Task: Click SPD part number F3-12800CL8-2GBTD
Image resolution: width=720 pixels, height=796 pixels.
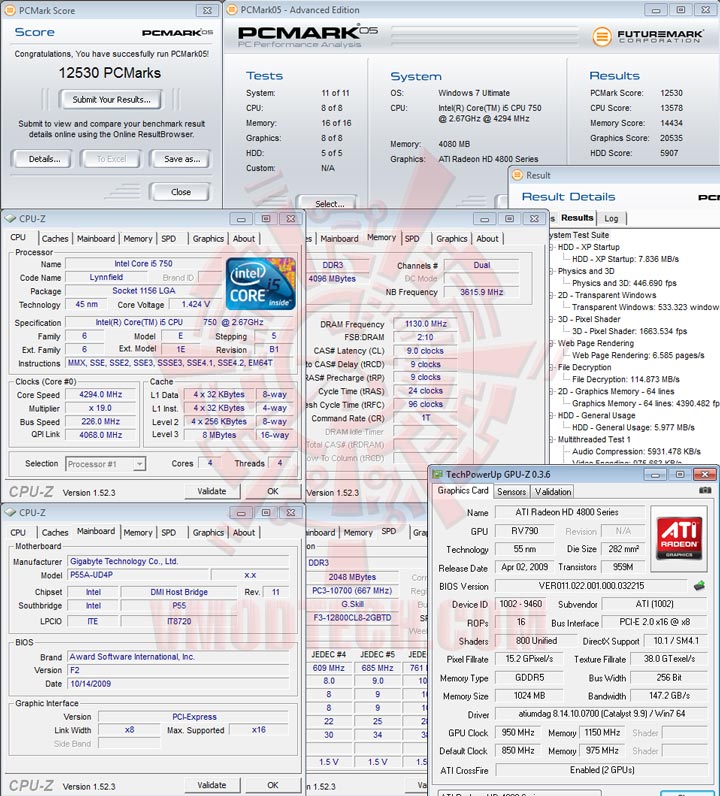Action: (x=352, y=617)
